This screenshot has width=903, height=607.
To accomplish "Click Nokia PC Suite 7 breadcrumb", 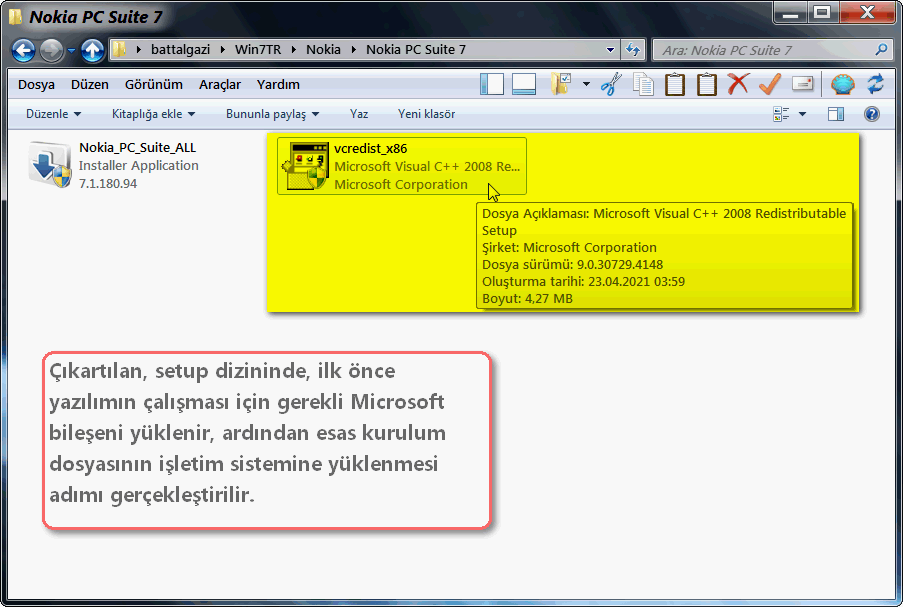I will click(416, 50).
